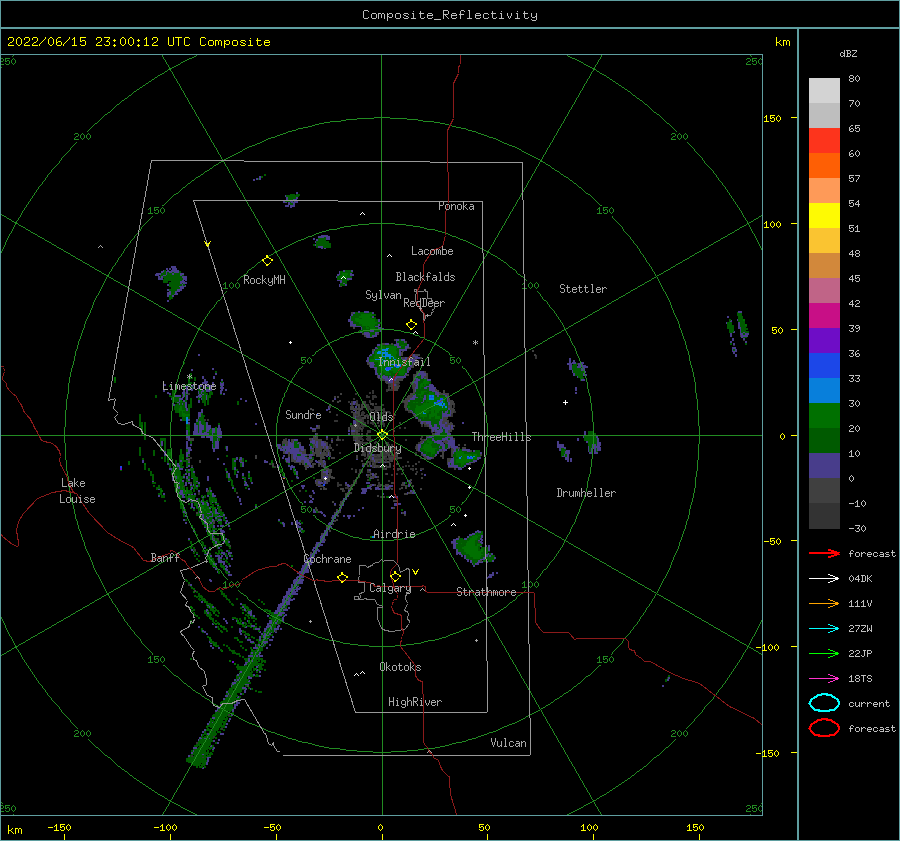Click the Composite_Reflectivity title text
Image resolution: width=900 pixels, height=841 pixels.
point(450,15)
